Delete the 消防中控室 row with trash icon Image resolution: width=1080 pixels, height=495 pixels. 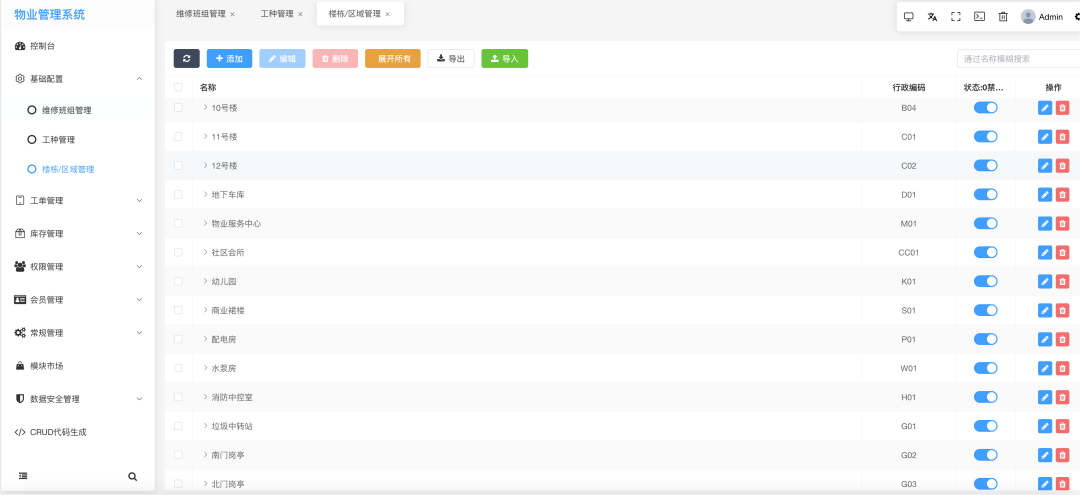(x=1062, y=397)
